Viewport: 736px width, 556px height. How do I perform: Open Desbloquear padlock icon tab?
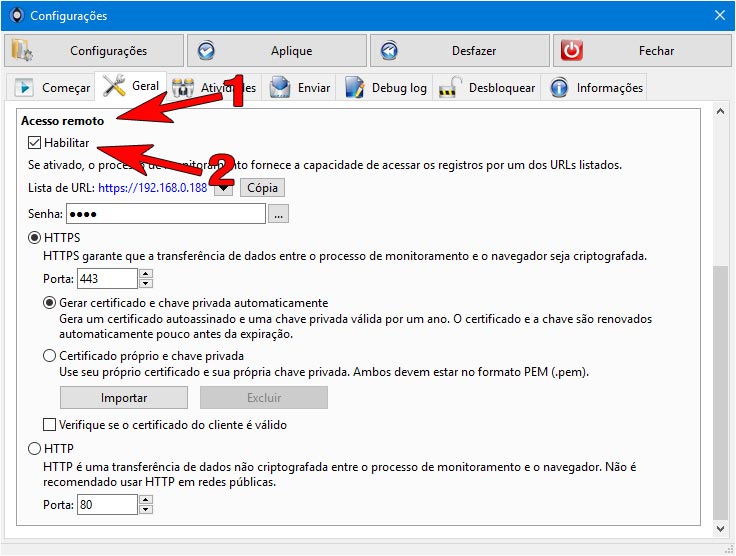click(450, 87)
